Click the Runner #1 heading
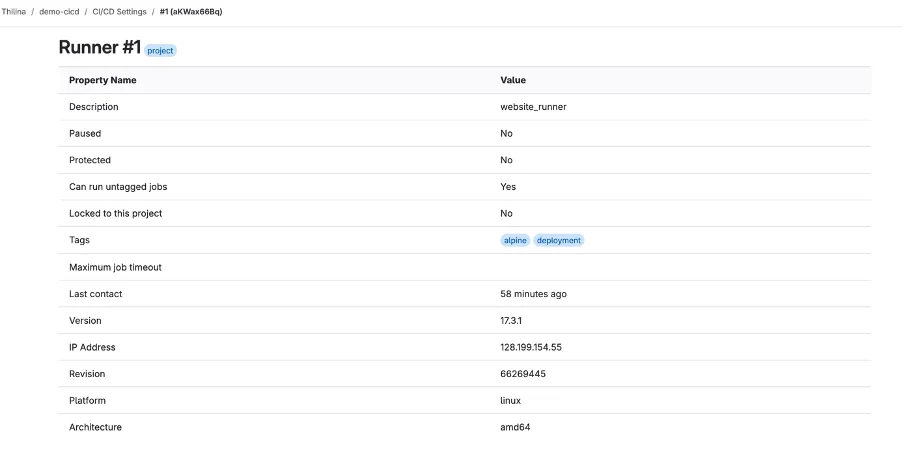Image resolution: width=904 pixels, height=452 pixels. pyautogui.click(x=100, y=47)
